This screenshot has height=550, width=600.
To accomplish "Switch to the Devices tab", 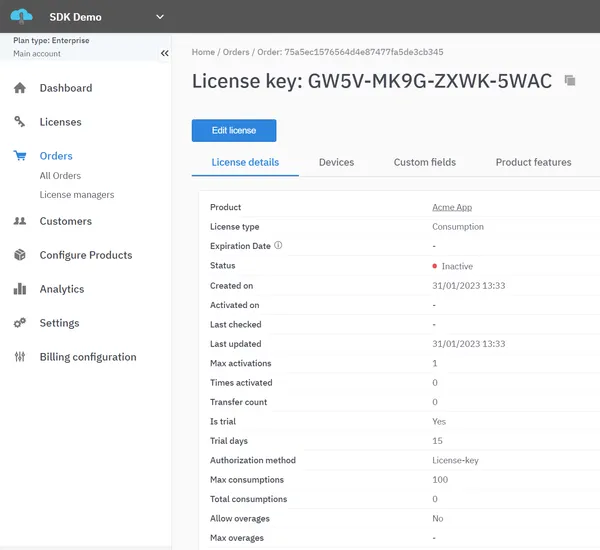I will [x=336, y=162].
